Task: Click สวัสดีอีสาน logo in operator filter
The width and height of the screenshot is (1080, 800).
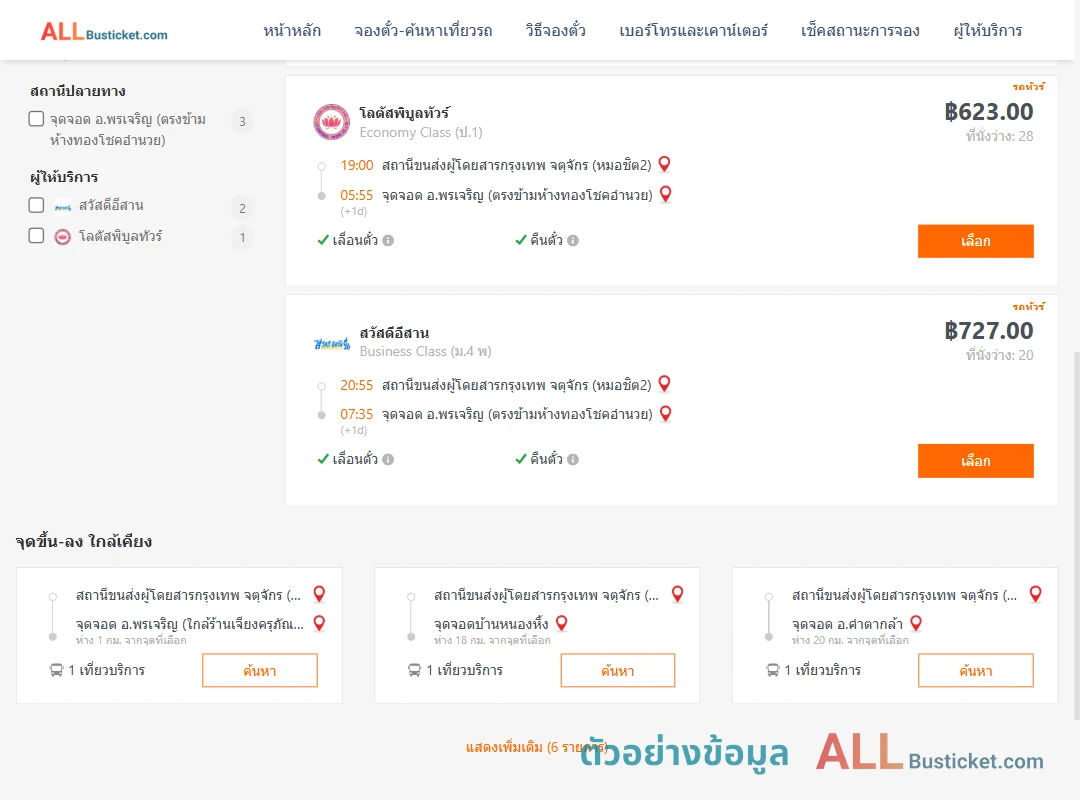Action: (63, 207)
